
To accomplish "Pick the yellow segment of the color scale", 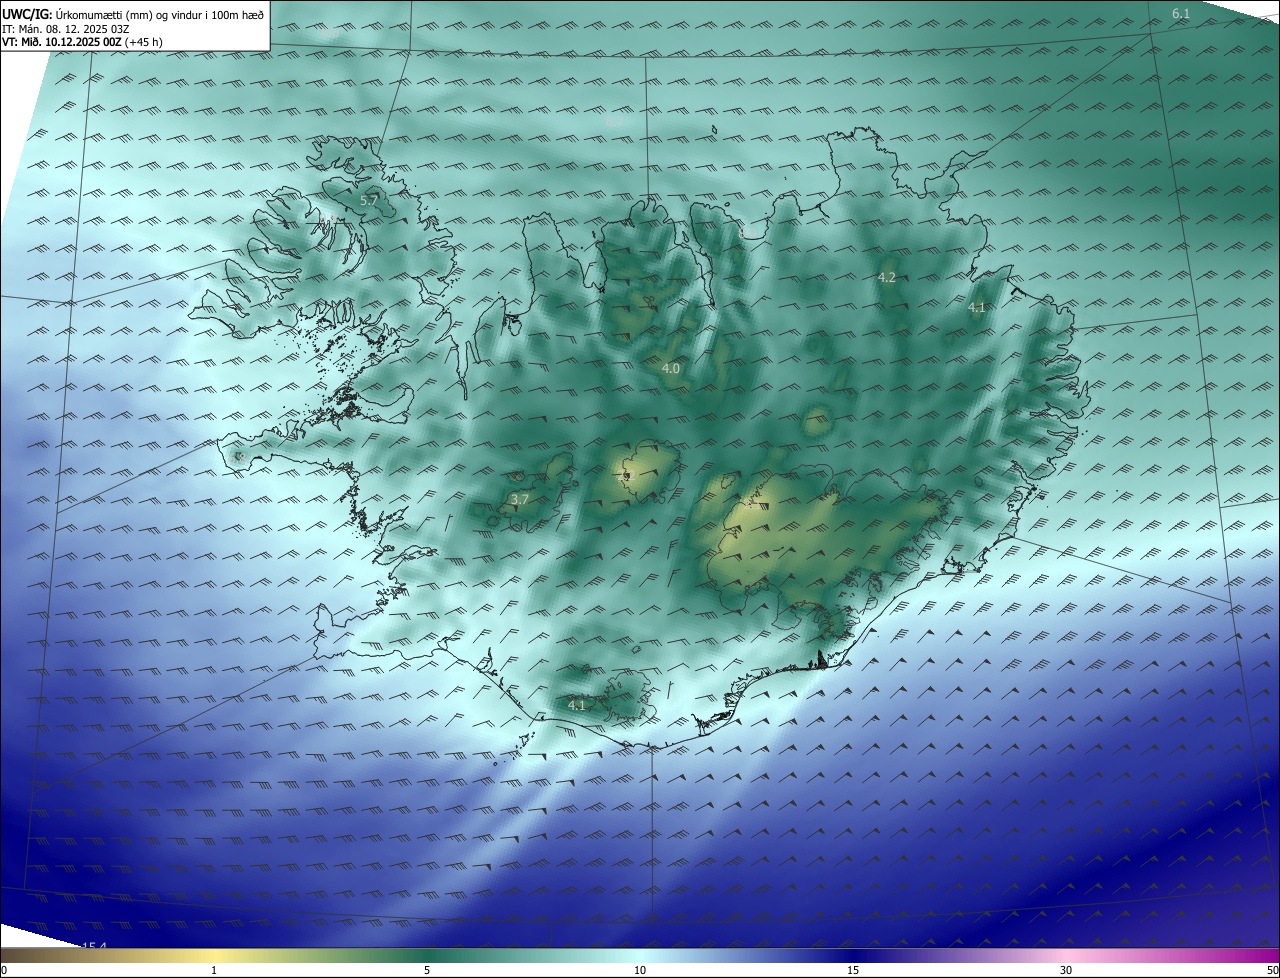I will click(x=214, y=956).
